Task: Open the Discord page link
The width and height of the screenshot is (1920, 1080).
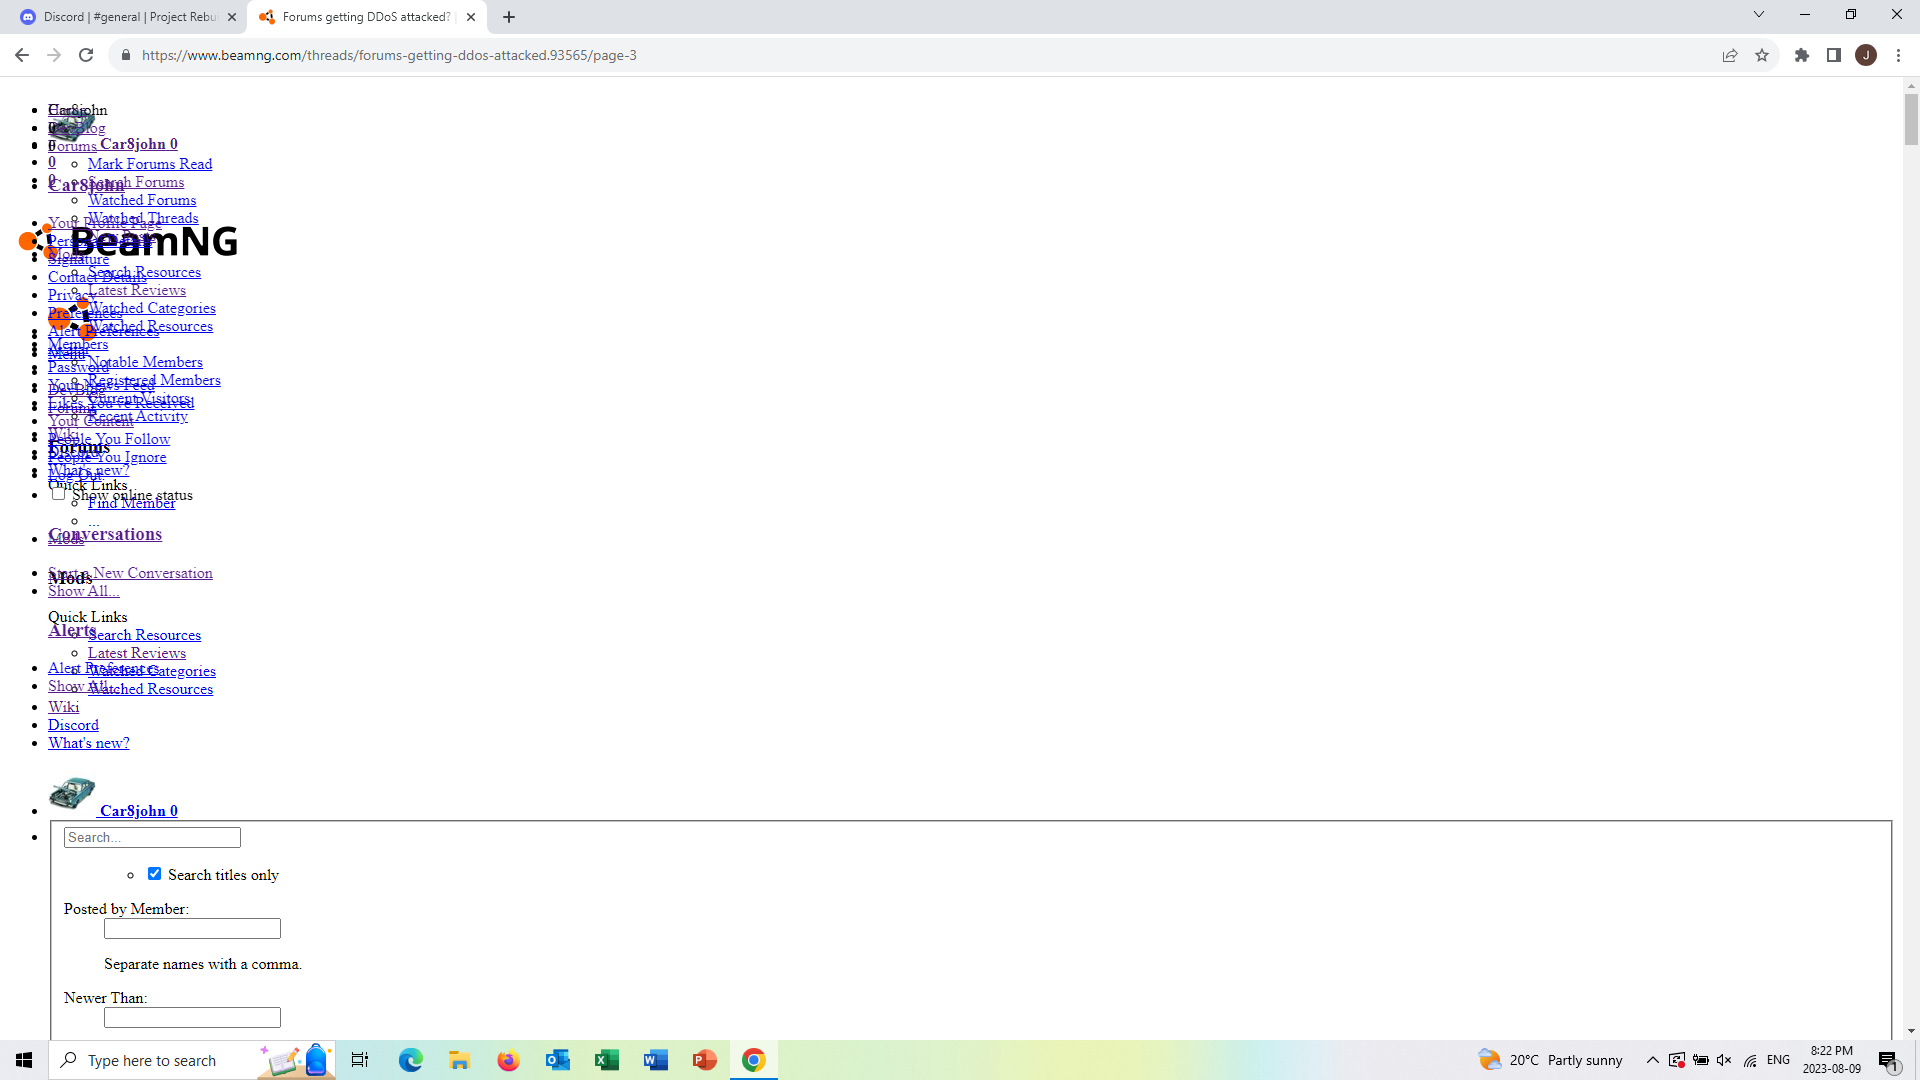Action: 73,725
